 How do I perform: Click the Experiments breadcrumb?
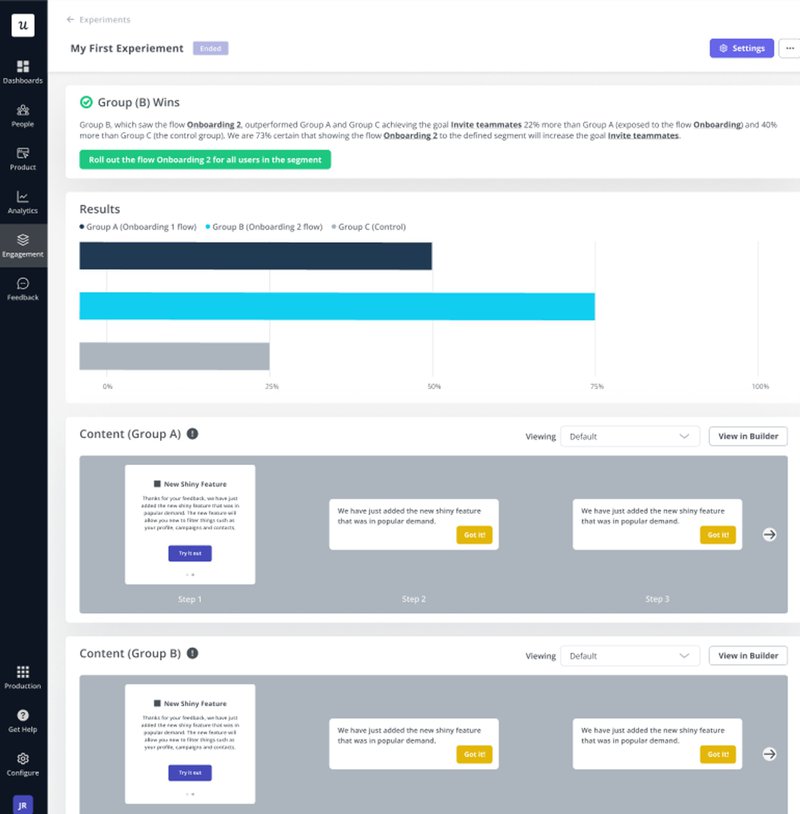[107, 19]
